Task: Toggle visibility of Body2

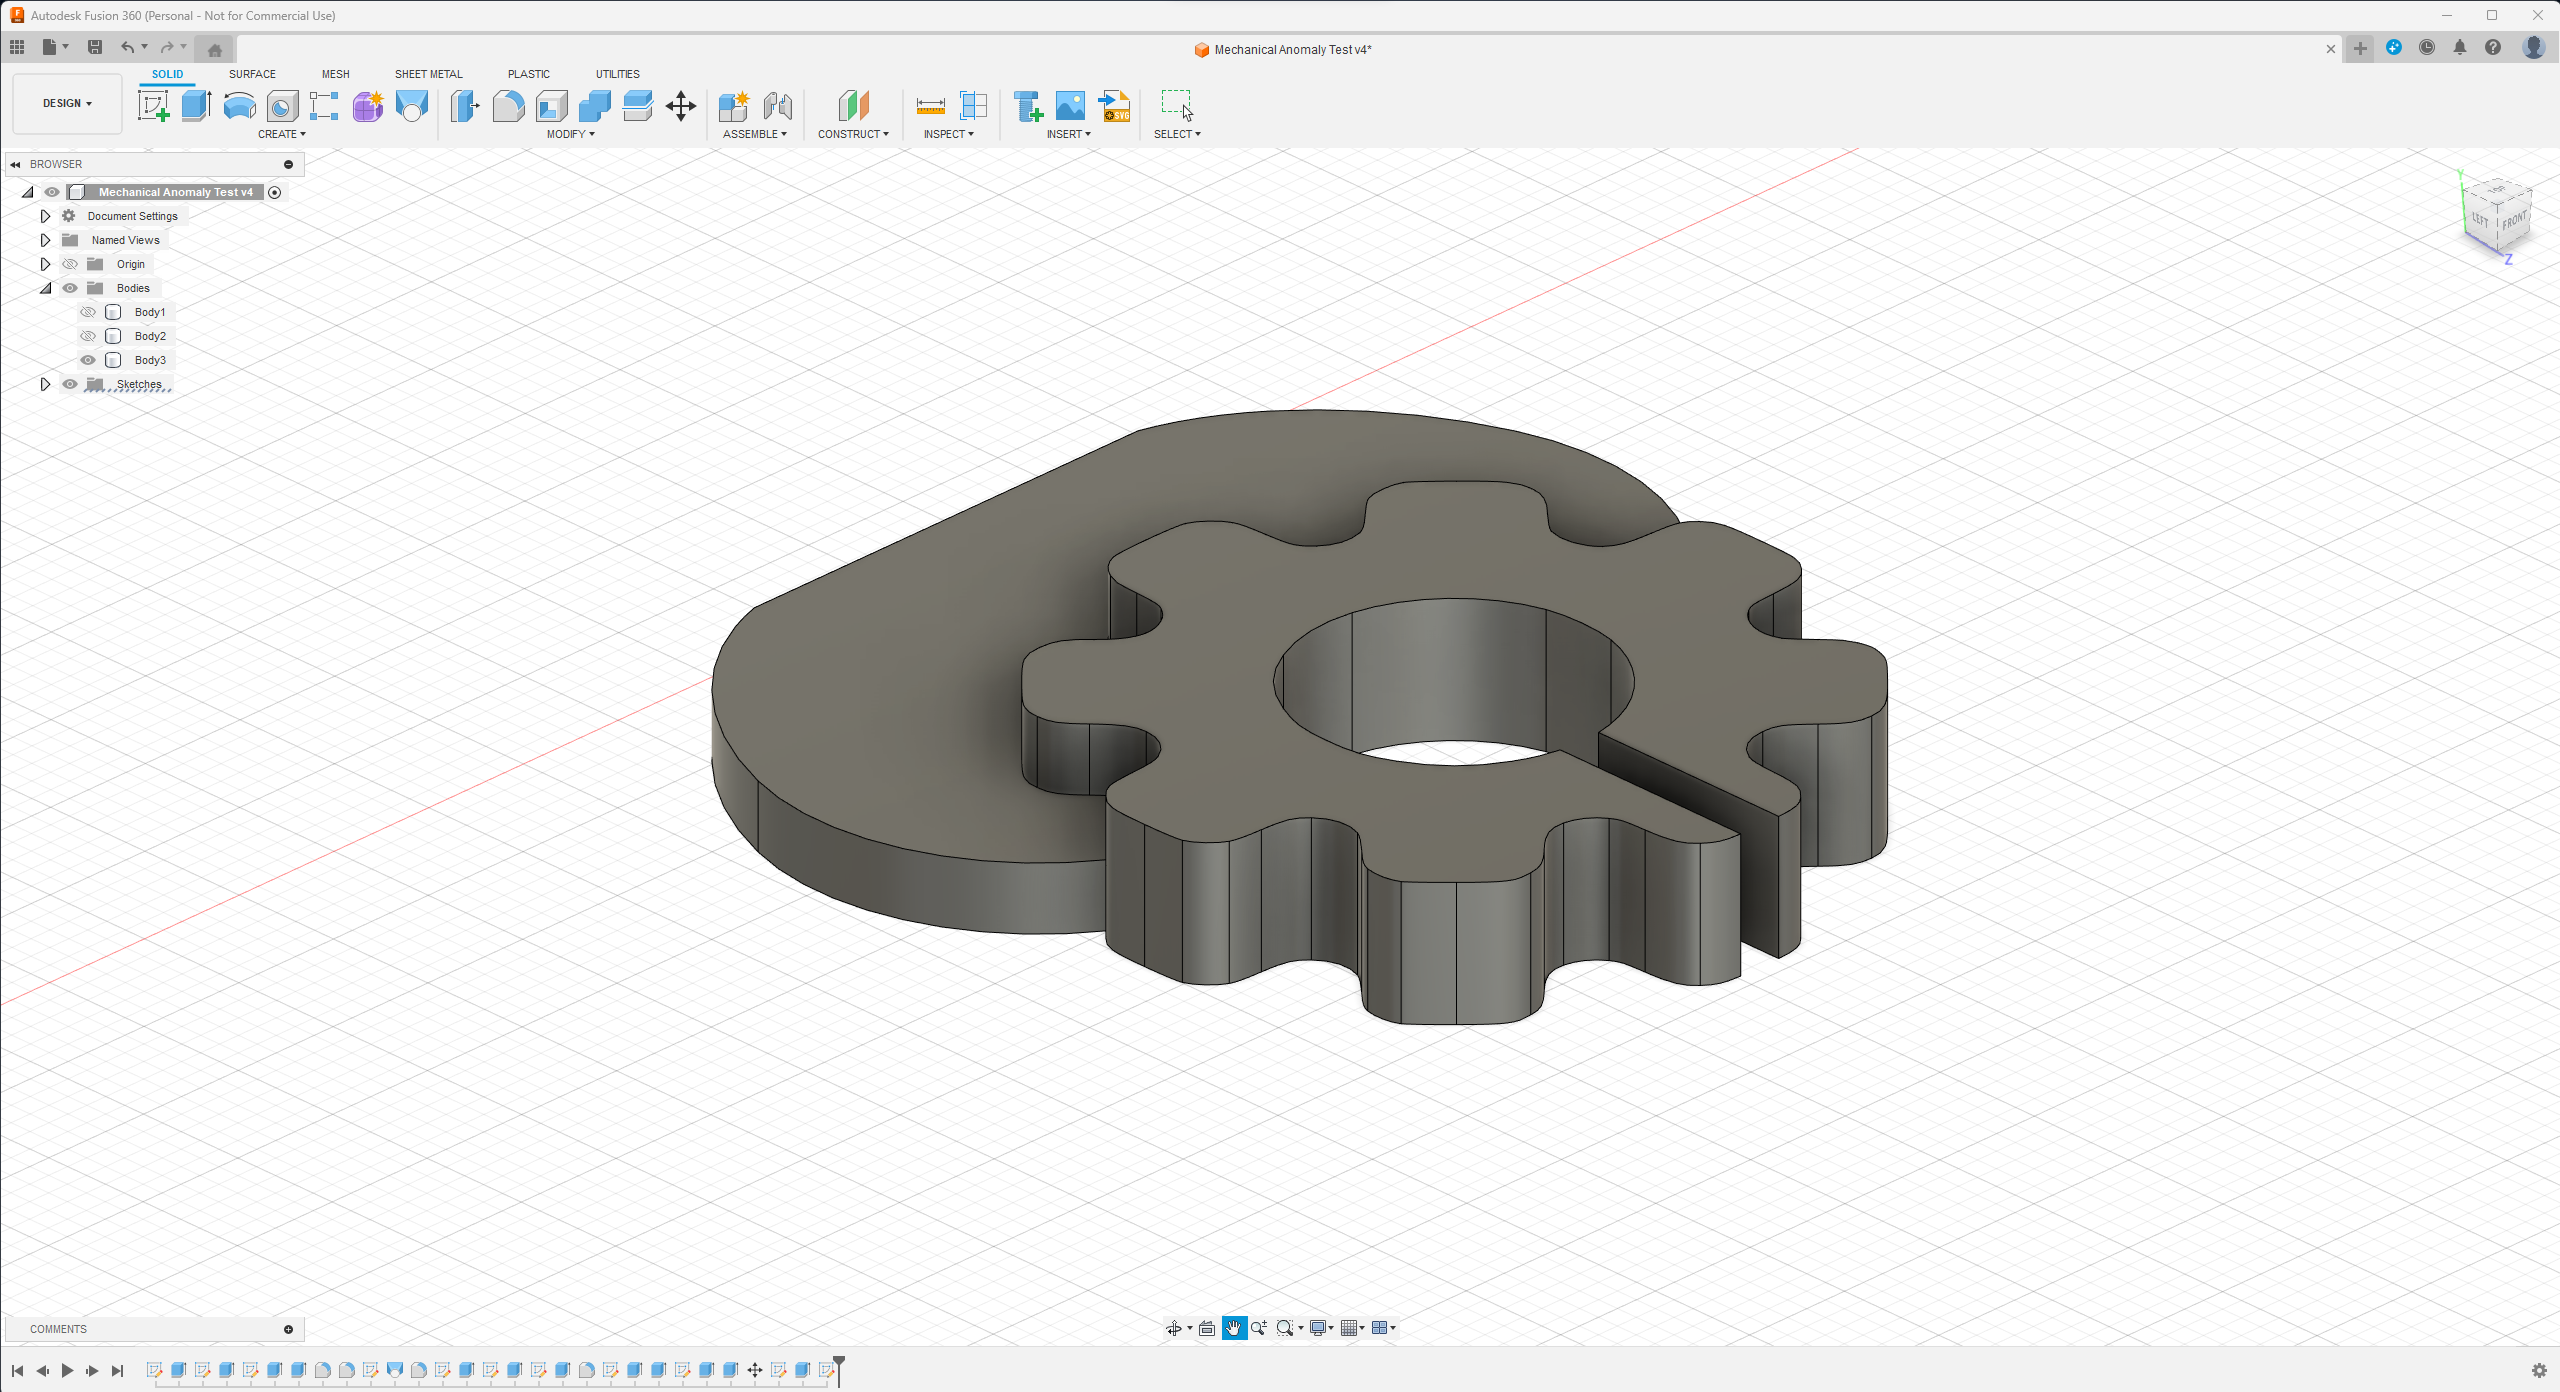Action: coord(89,336)
